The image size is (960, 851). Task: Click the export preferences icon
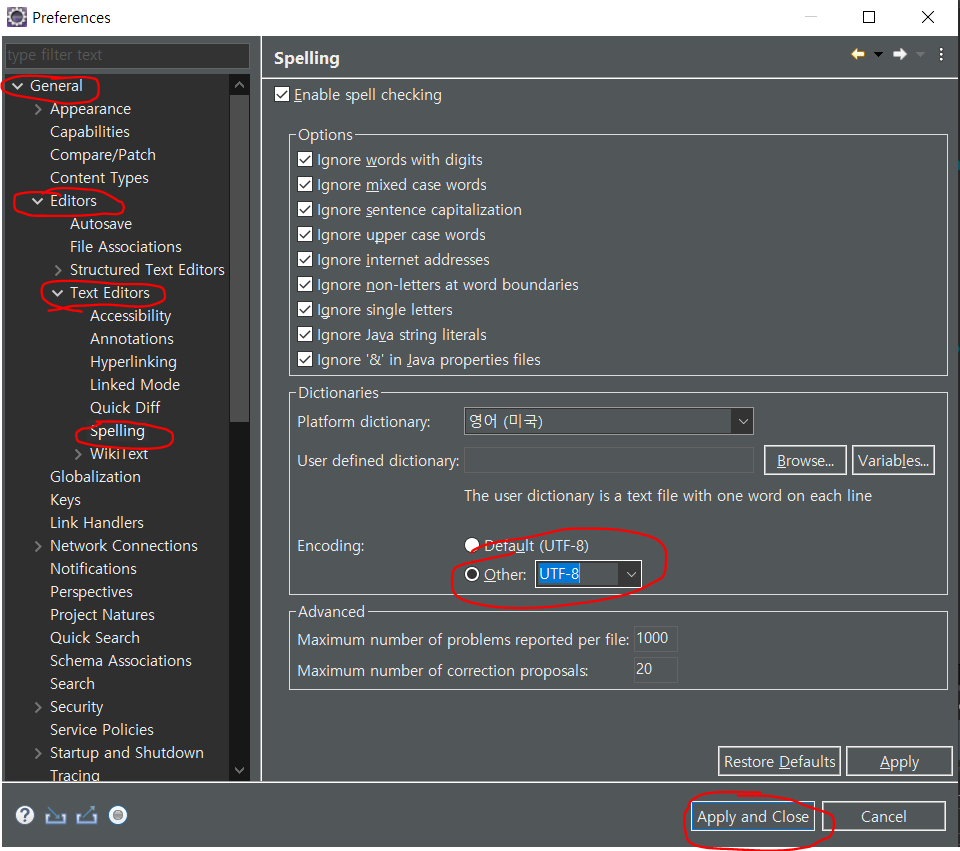tap(86, 815)
